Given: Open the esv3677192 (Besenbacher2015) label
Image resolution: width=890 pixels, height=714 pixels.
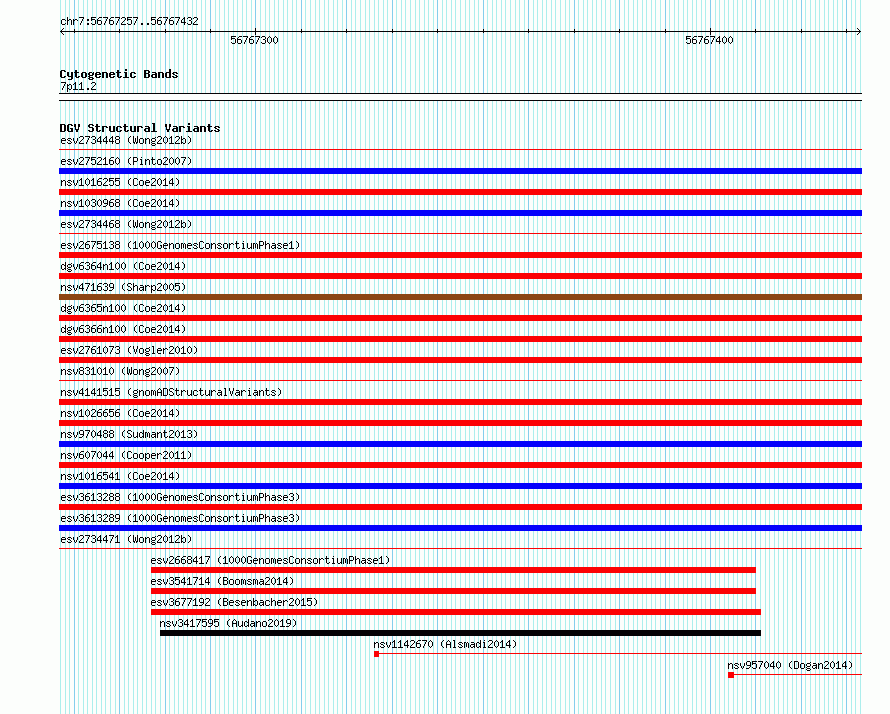Looking at the screenshot, I should click(234, 602).
